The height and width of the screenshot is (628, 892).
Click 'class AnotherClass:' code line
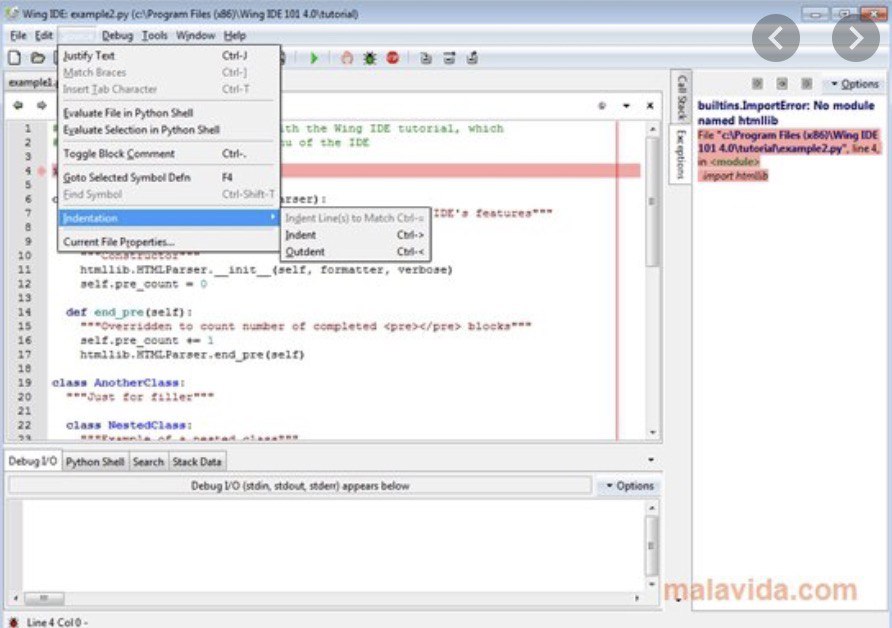pos(119,383)
